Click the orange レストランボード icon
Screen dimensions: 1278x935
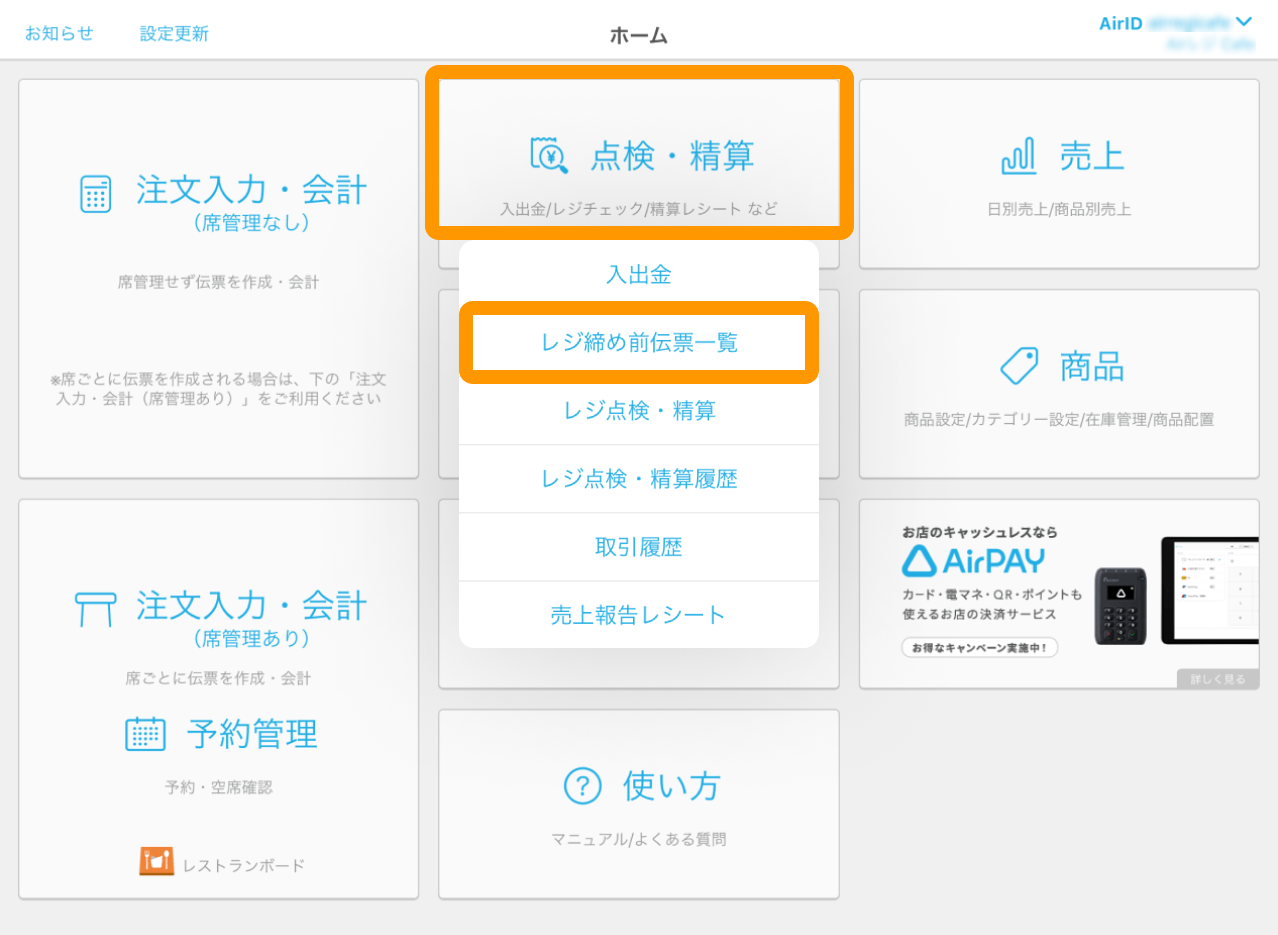(156, 862)
